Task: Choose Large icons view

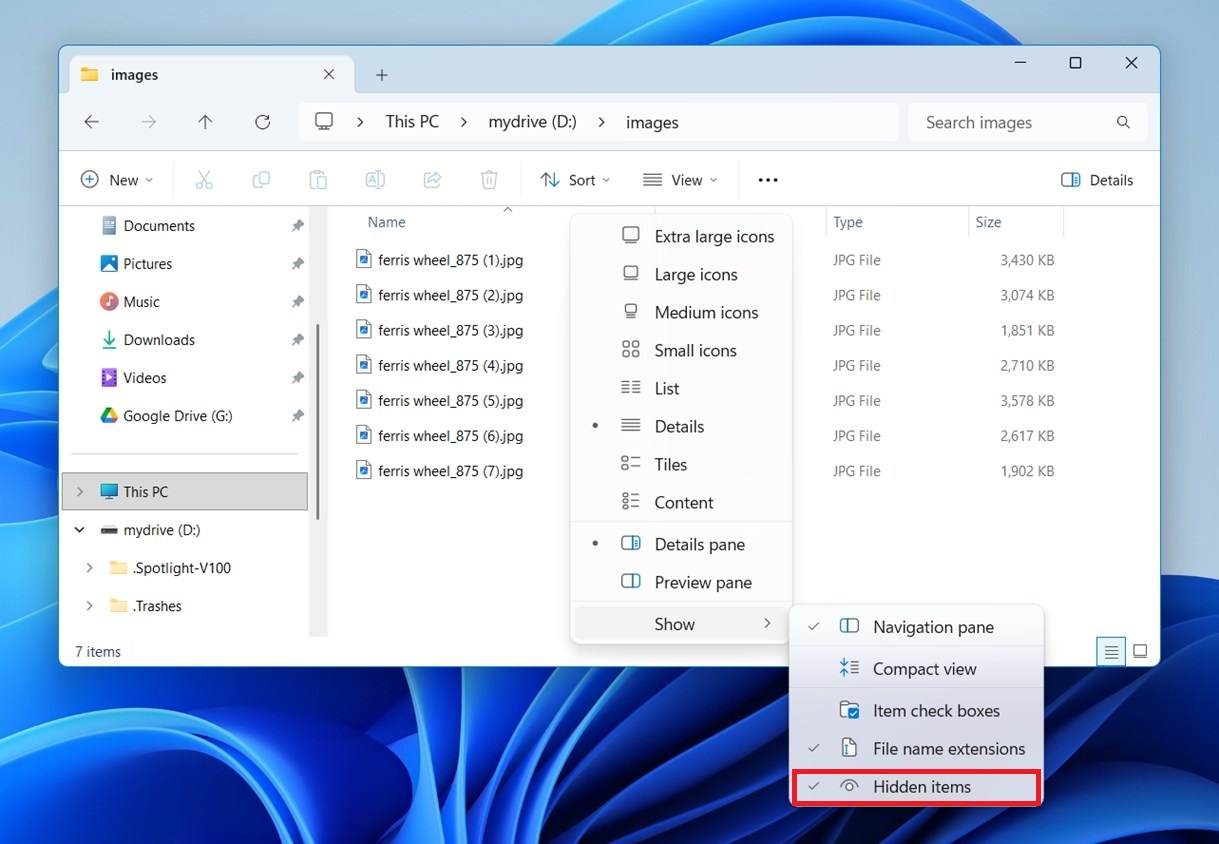Action: 681,274
